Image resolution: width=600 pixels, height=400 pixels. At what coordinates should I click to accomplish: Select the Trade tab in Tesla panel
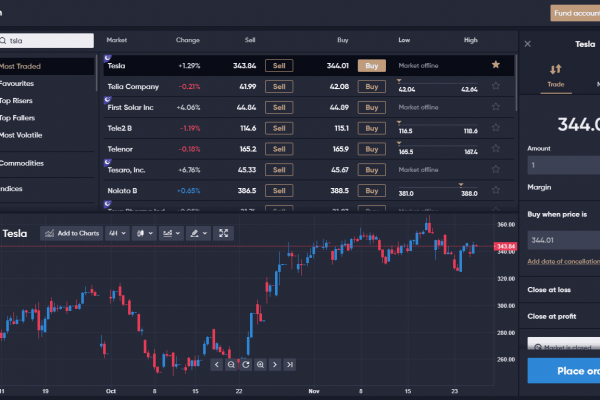coord(556,76)
